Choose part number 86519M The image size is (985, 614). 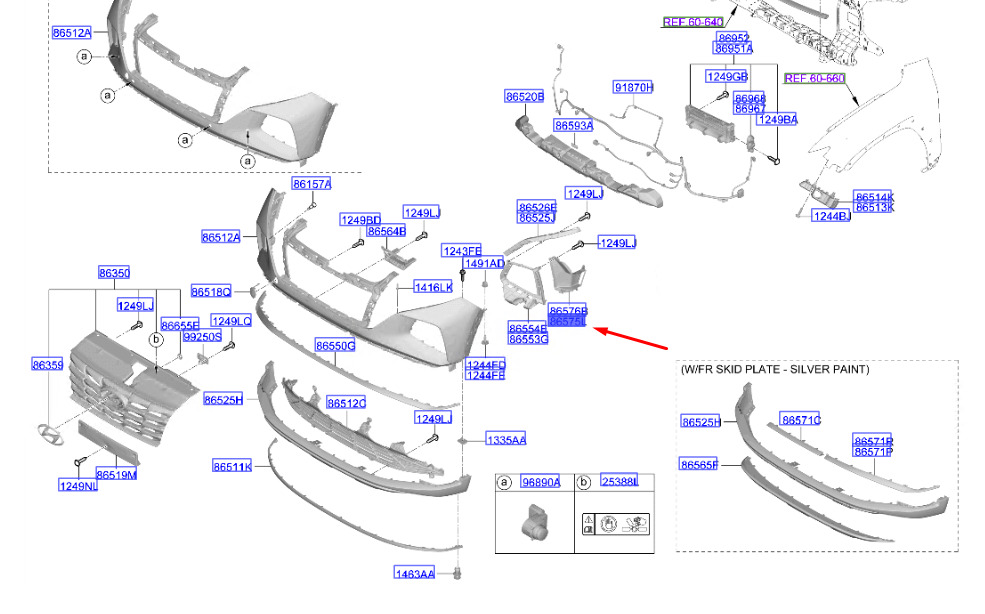[116, 474]
